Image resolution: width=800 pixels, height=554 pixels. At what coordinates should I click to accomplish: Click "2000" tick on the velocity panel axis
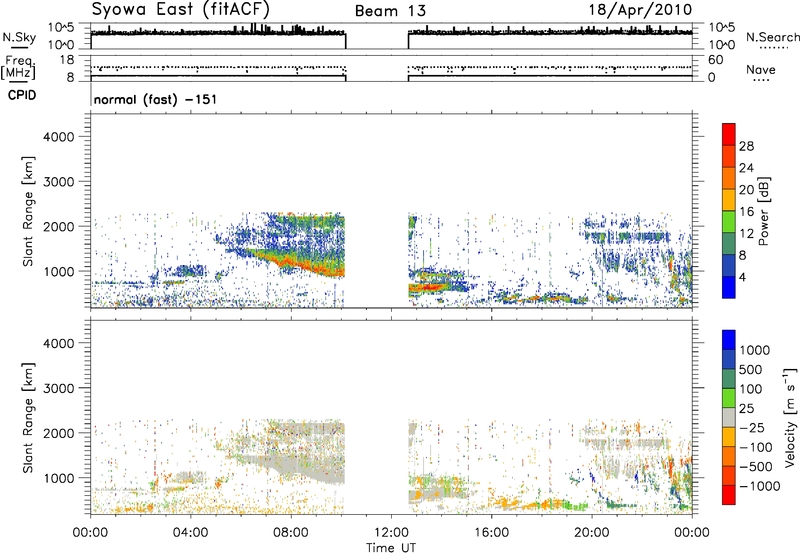pyautogui.click(x=59, y=433)
